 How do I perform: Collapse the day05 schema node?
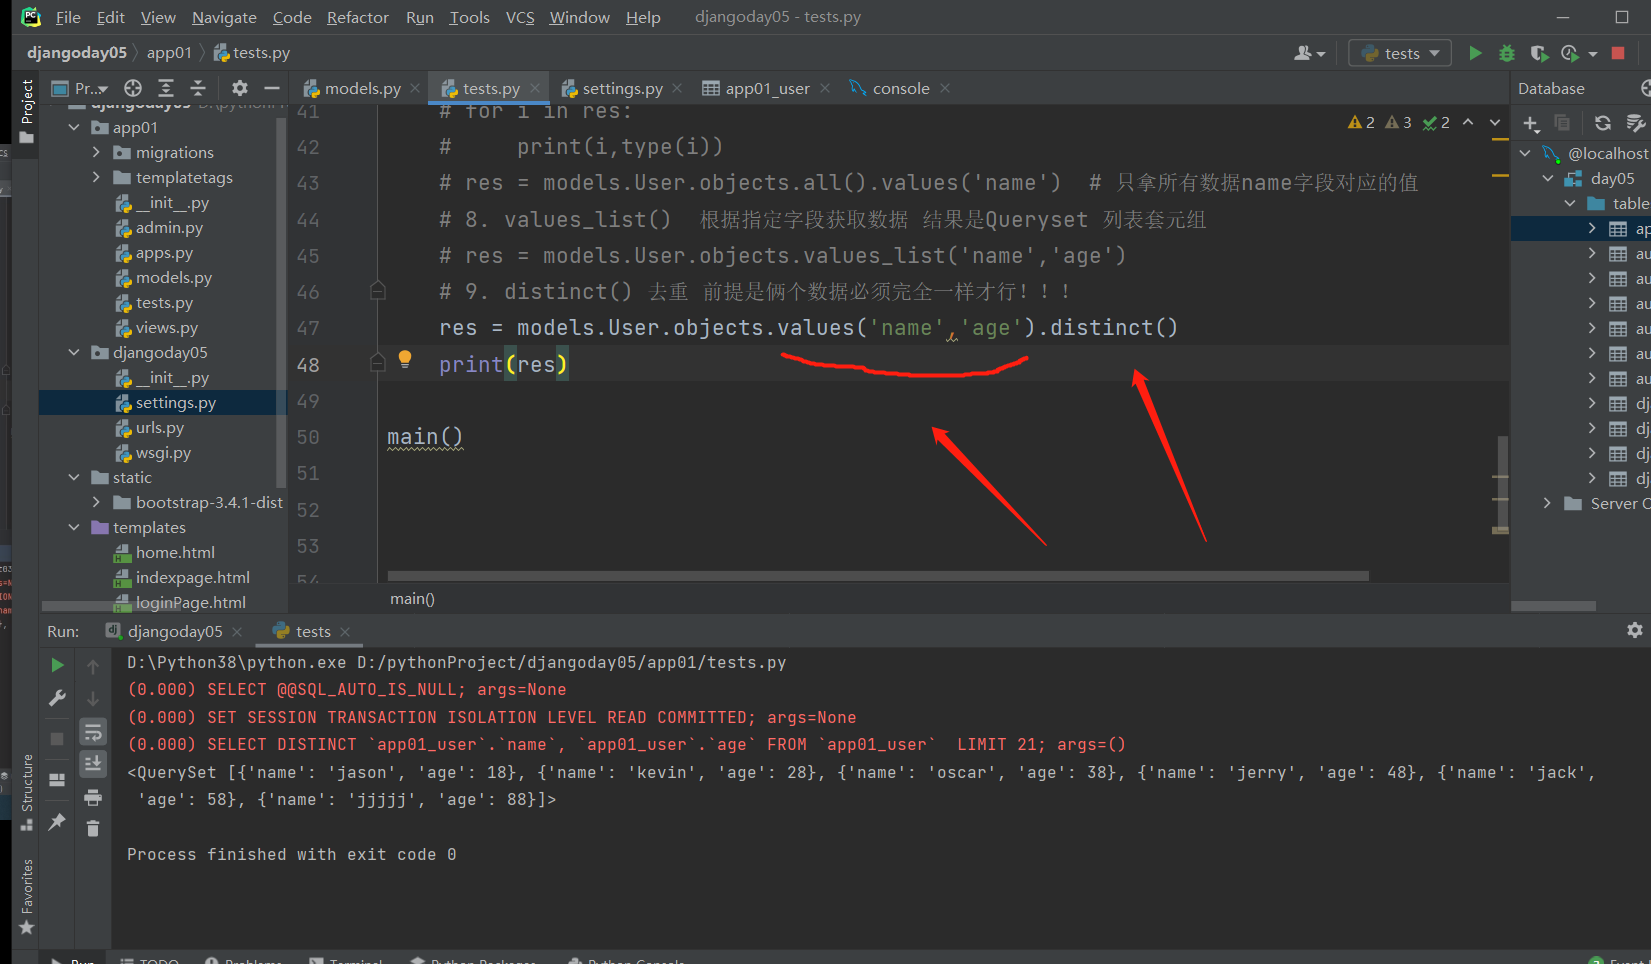coord(1548,178)
